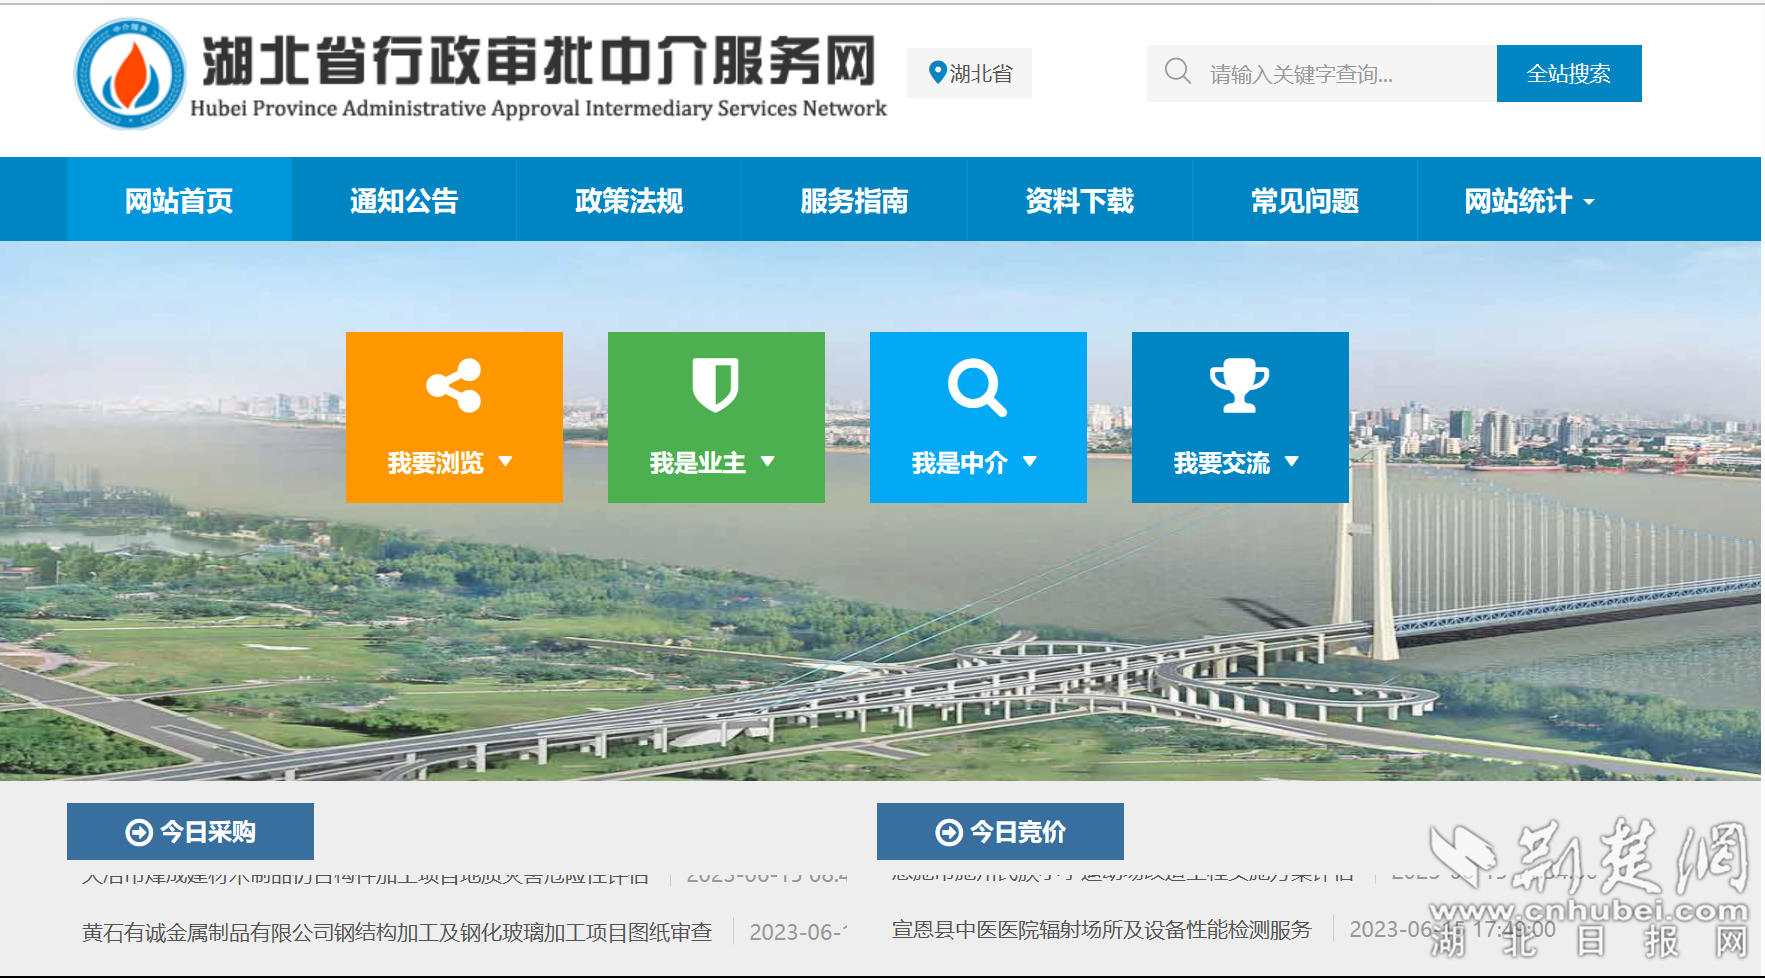Click the shield icon on green tile
The height and width of the screenshot is (978, 1765).
pyautogui.click(x=715, y=385)
